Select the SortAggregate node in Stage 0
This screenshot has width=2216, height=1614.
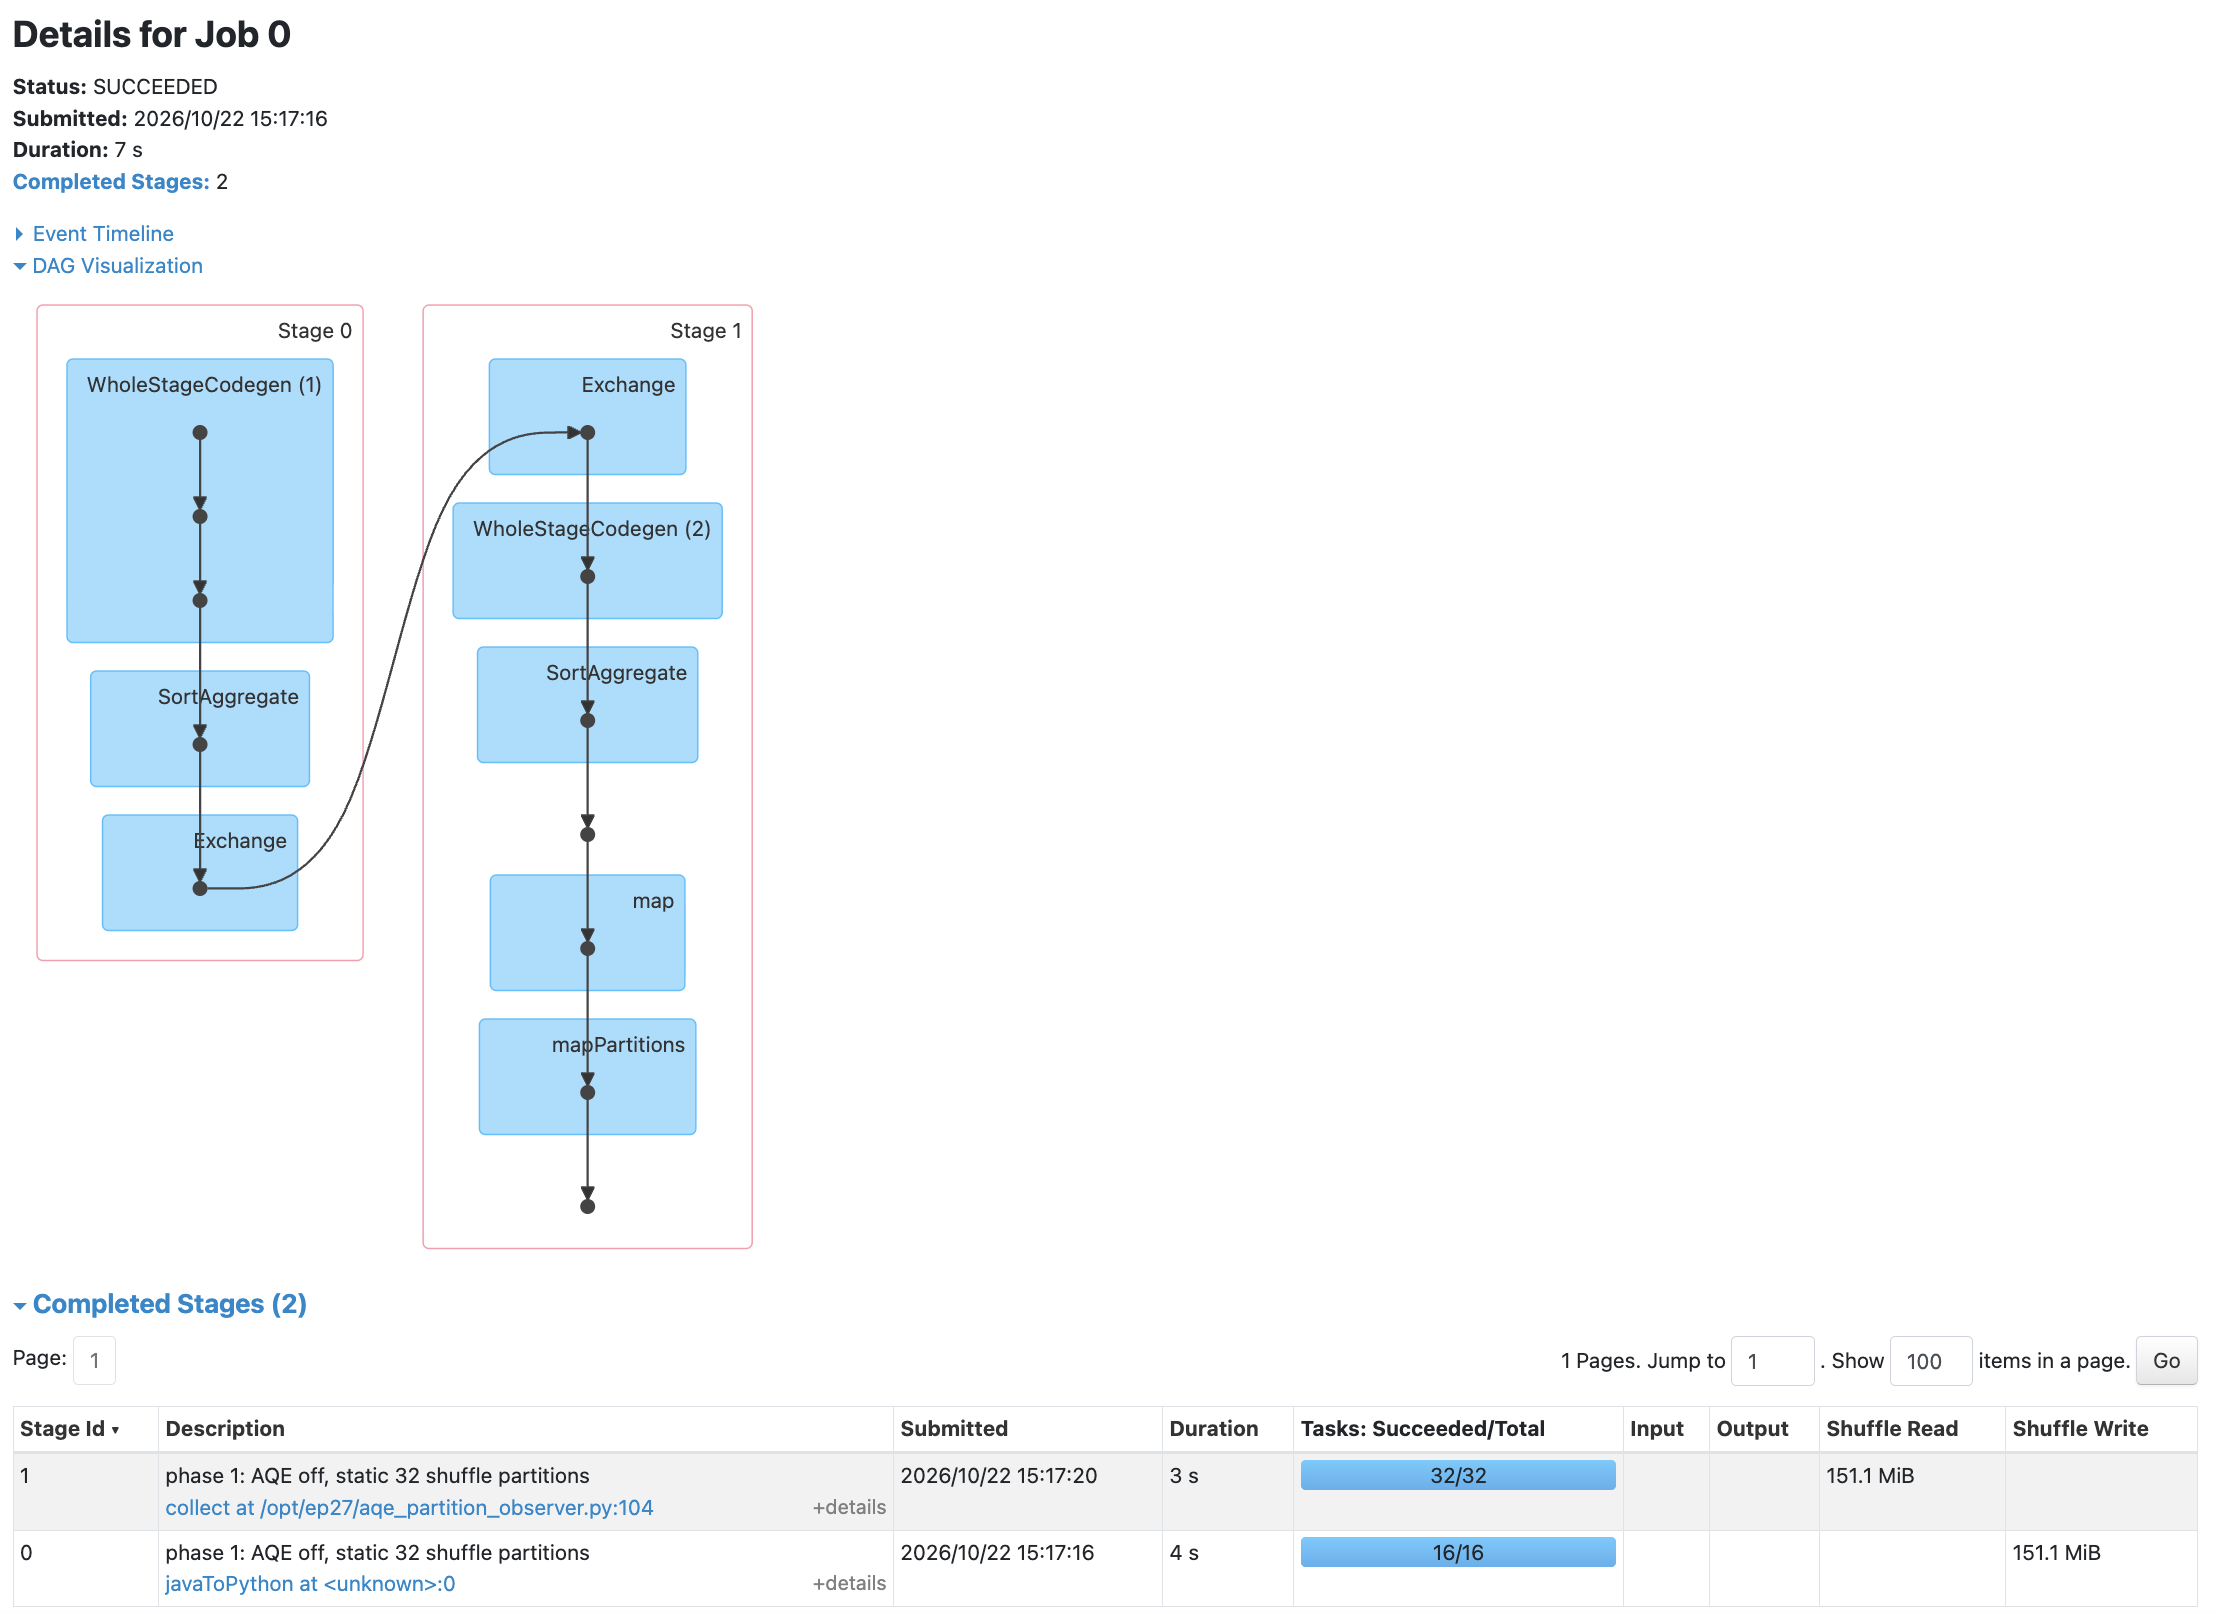point(200,728)
